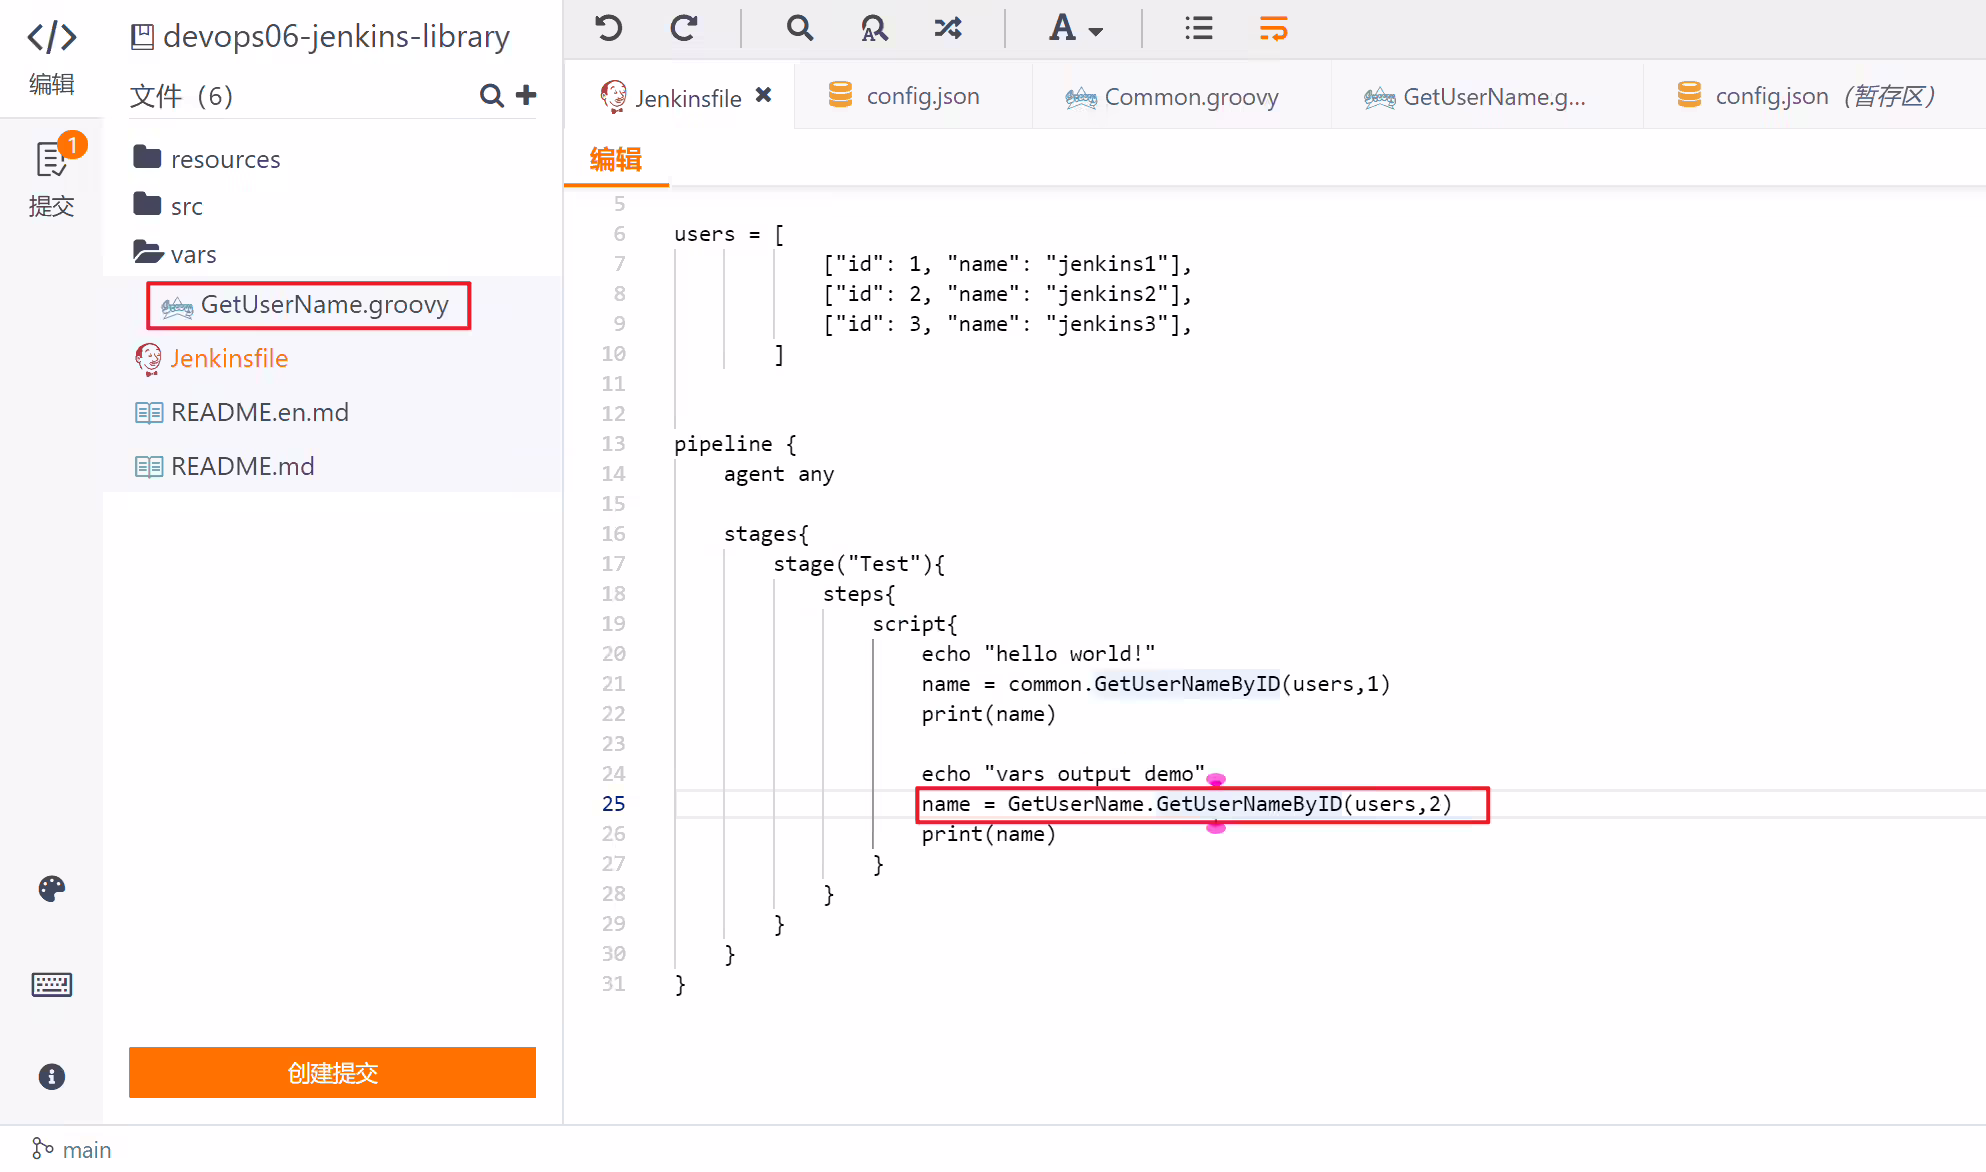
Task: Expand the resources folder
Action: pyautogui.click(x=207, y=159)
